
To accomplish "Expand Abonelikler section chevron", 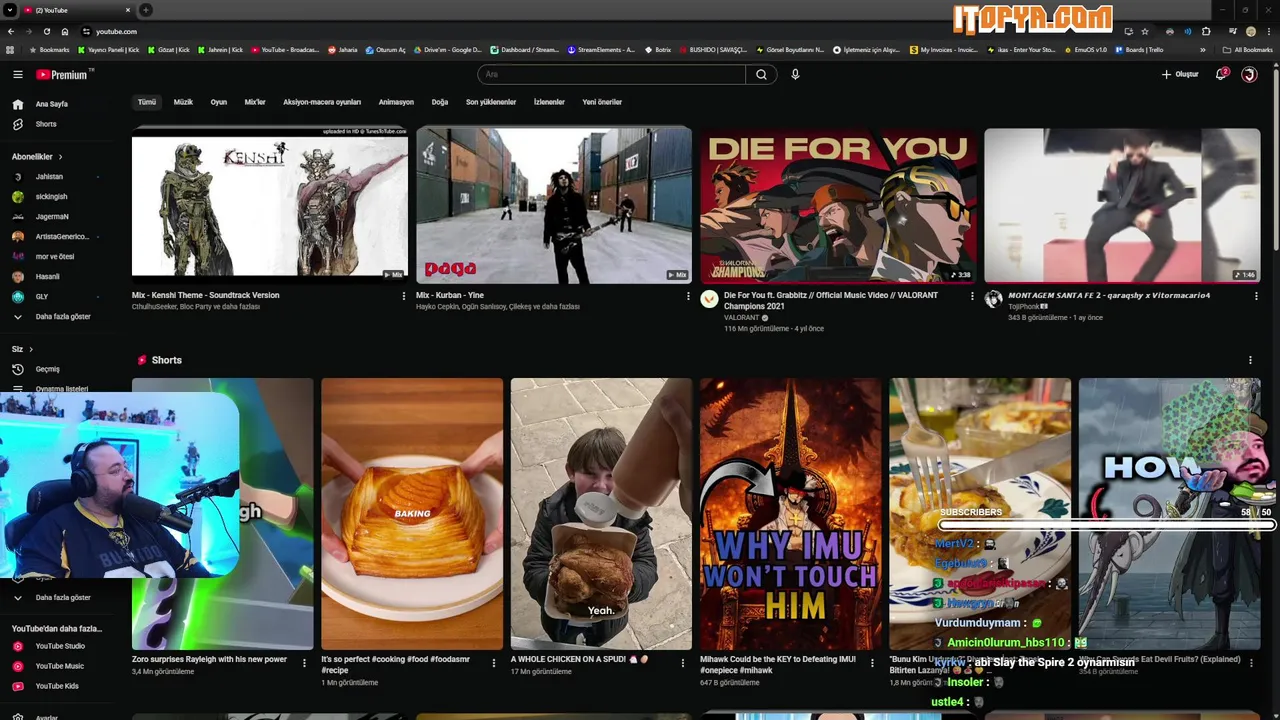I will [60, 157].
